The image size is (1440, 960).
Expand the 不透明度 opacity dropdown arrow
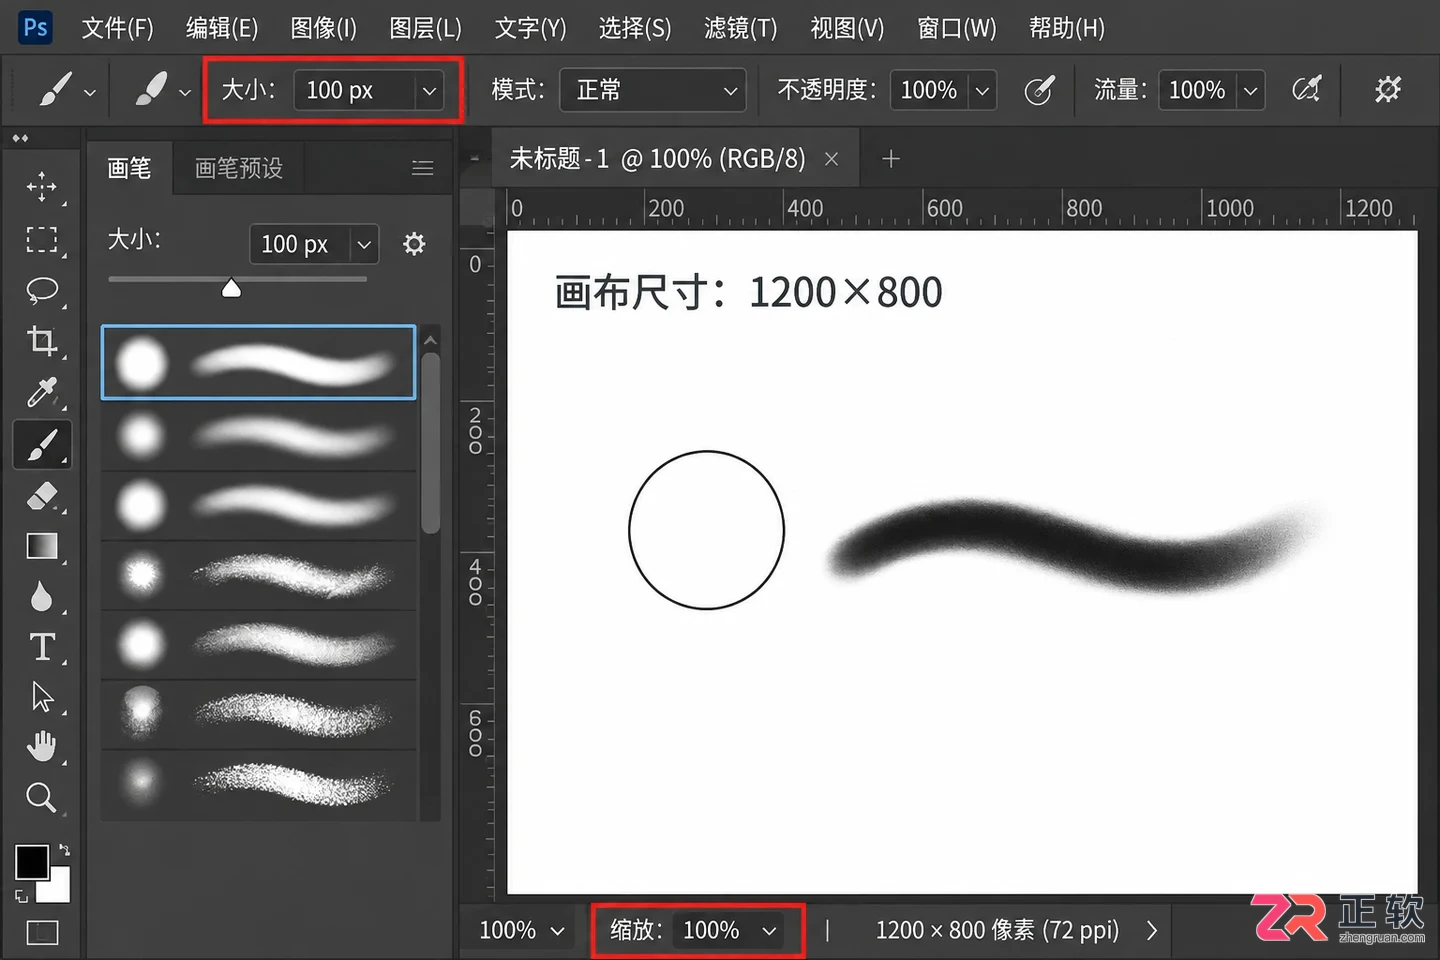pos(982,91)
